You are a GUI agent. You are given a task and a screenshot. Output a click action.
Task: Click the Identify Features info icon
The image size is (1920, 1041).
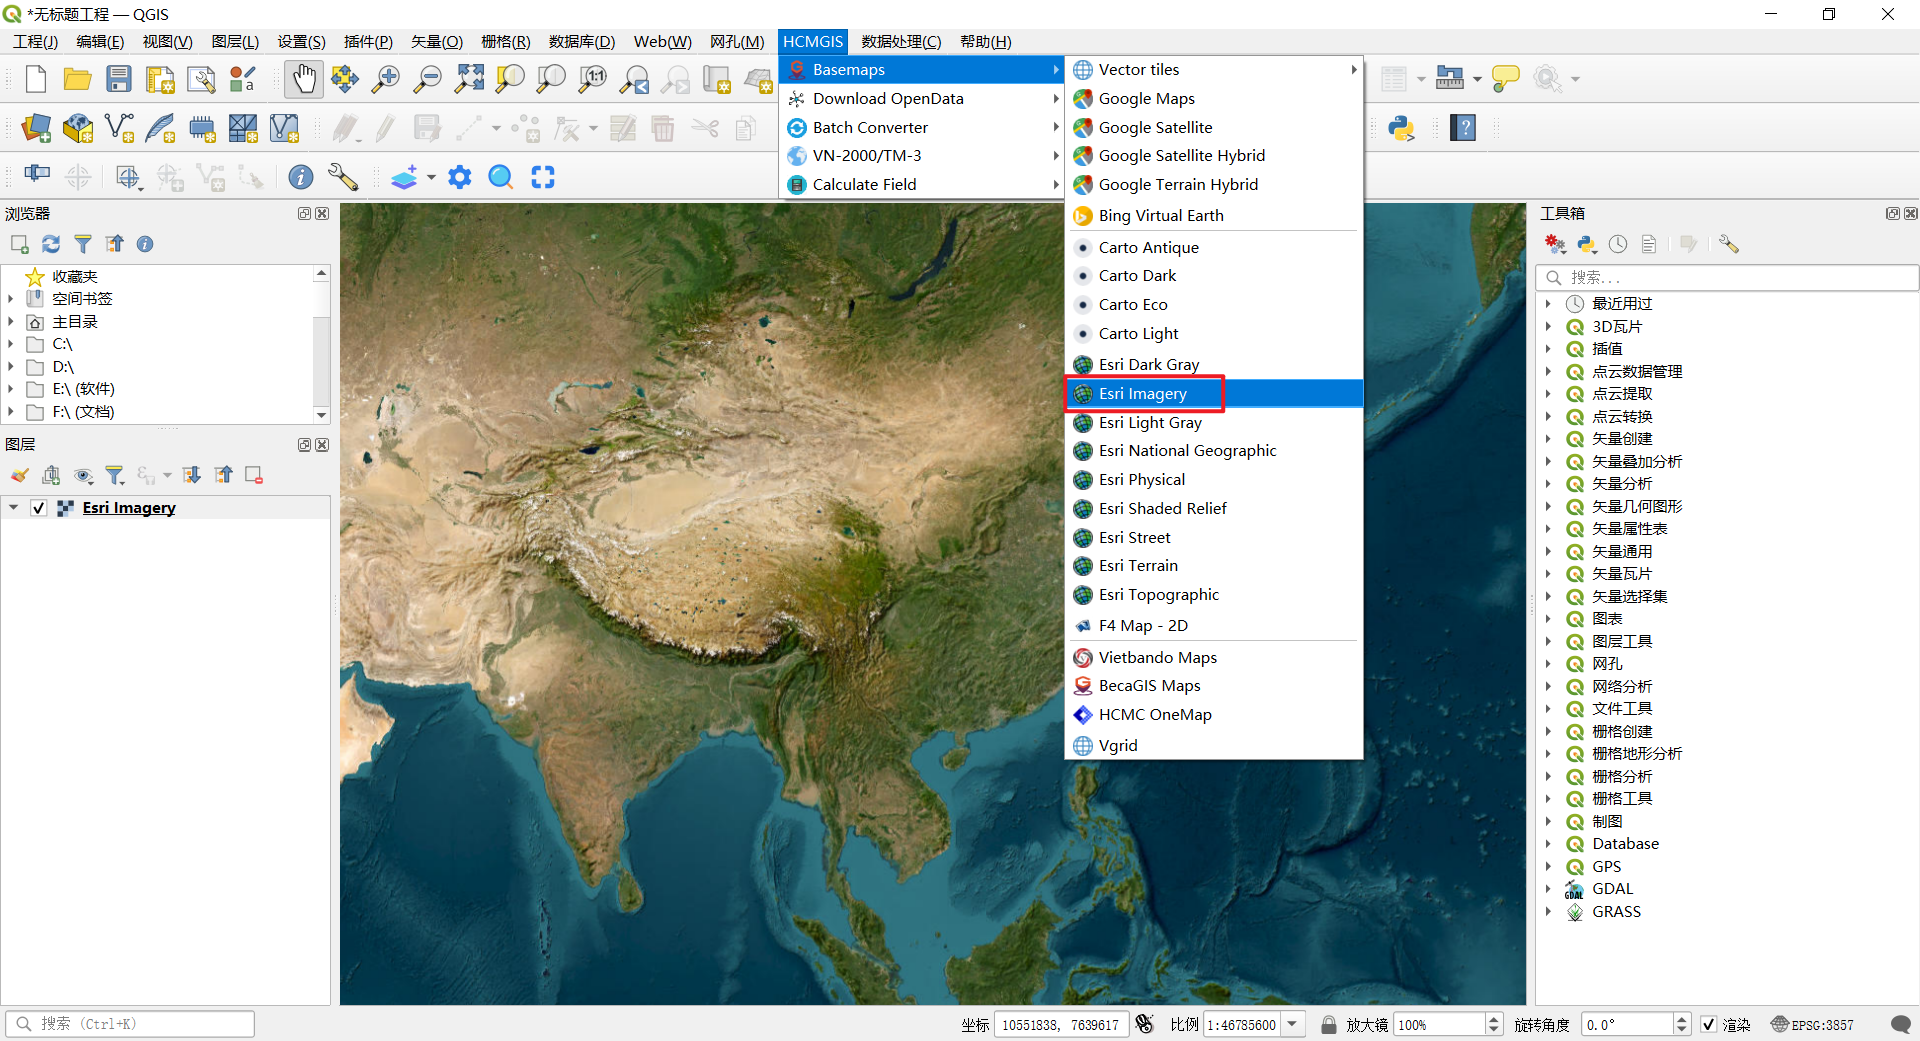(300, 177)
